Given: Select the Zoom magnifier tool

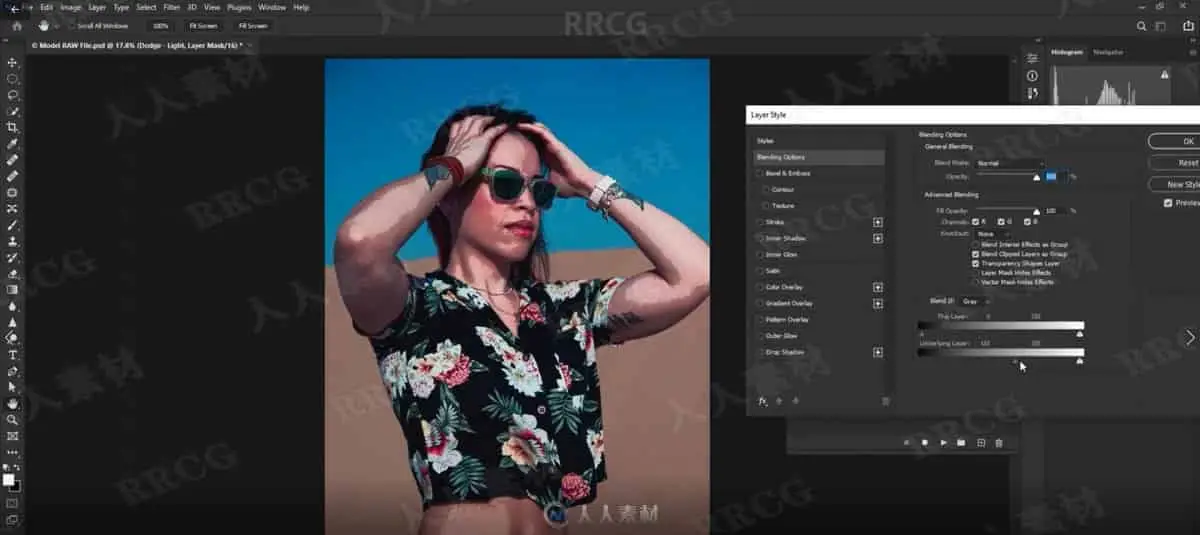Looking at the screenshot, I should (13, 419).
